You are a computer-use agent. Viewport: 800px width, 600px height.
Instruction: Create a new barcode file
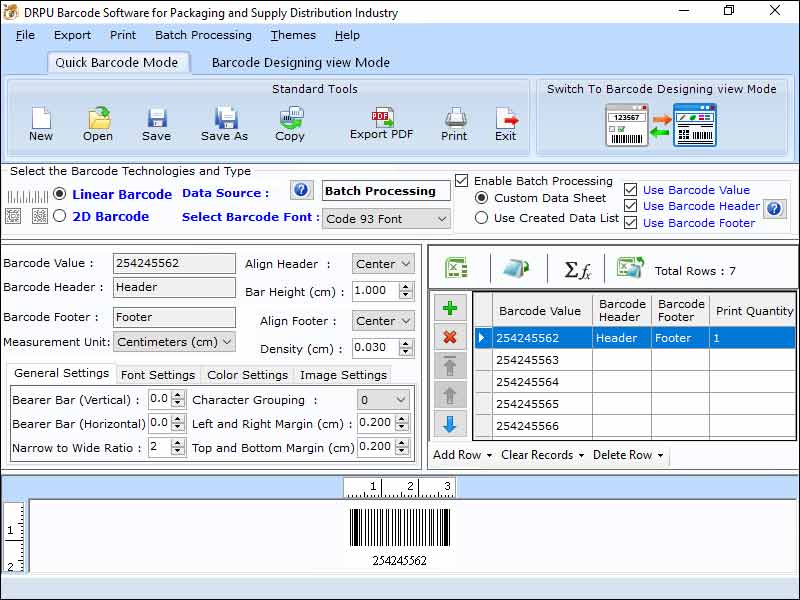click(40, 122)
